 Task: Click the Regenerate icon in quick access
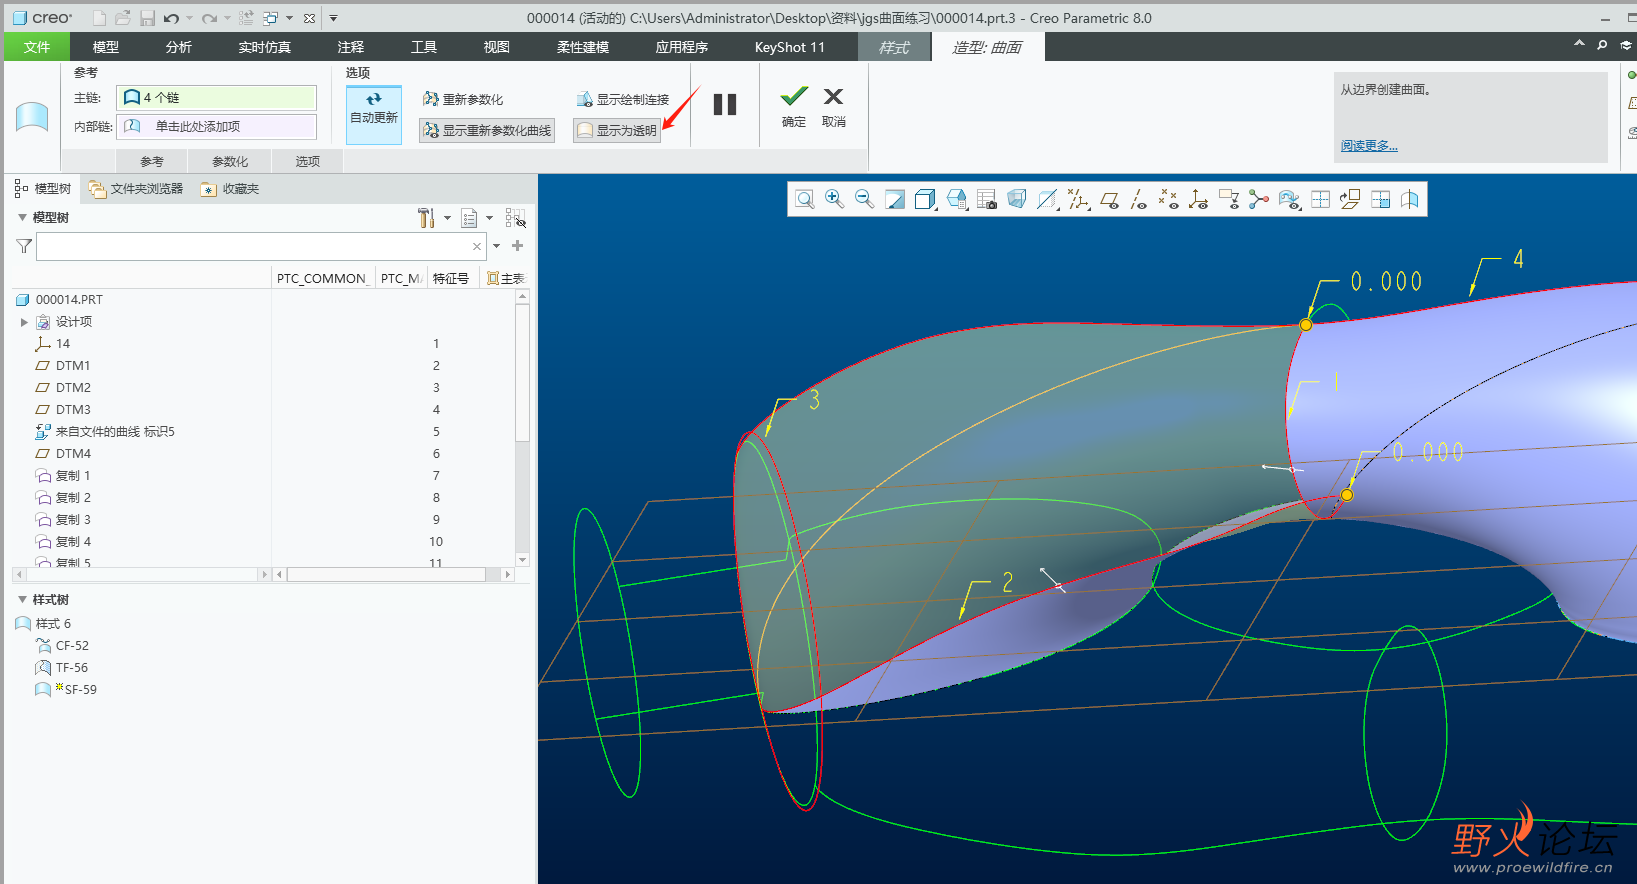click(x=246, y=18)
